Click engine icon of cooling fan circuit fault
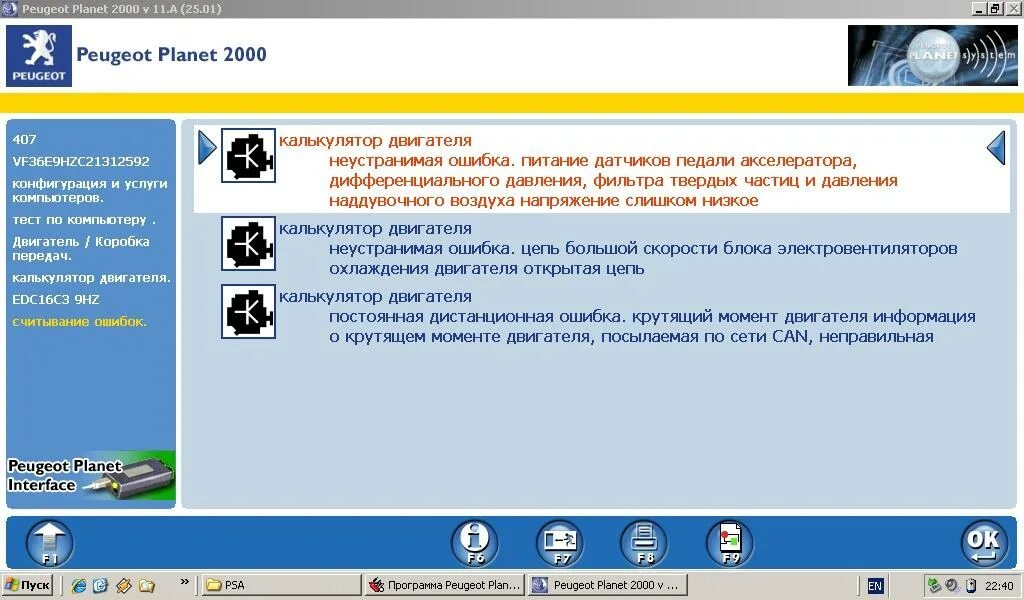Viewport: 1024px width, 600px height. point(248,244)
